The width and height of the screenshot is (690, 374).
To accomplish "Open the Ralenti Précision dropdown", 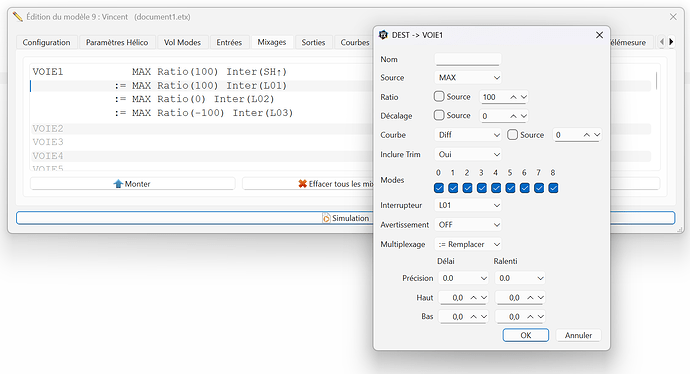I will [520, 278].
